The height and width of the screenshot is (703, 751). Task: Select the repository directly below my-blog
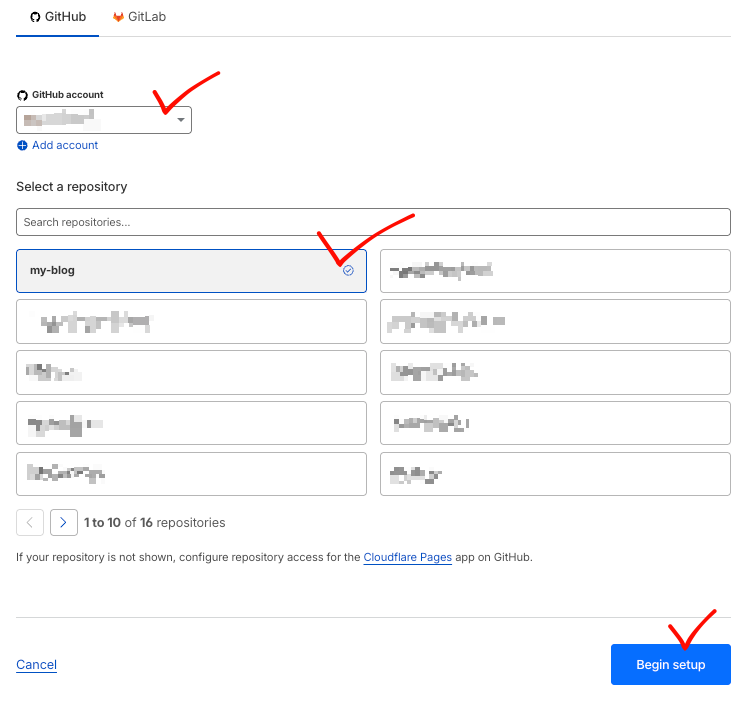pos(191,321)
